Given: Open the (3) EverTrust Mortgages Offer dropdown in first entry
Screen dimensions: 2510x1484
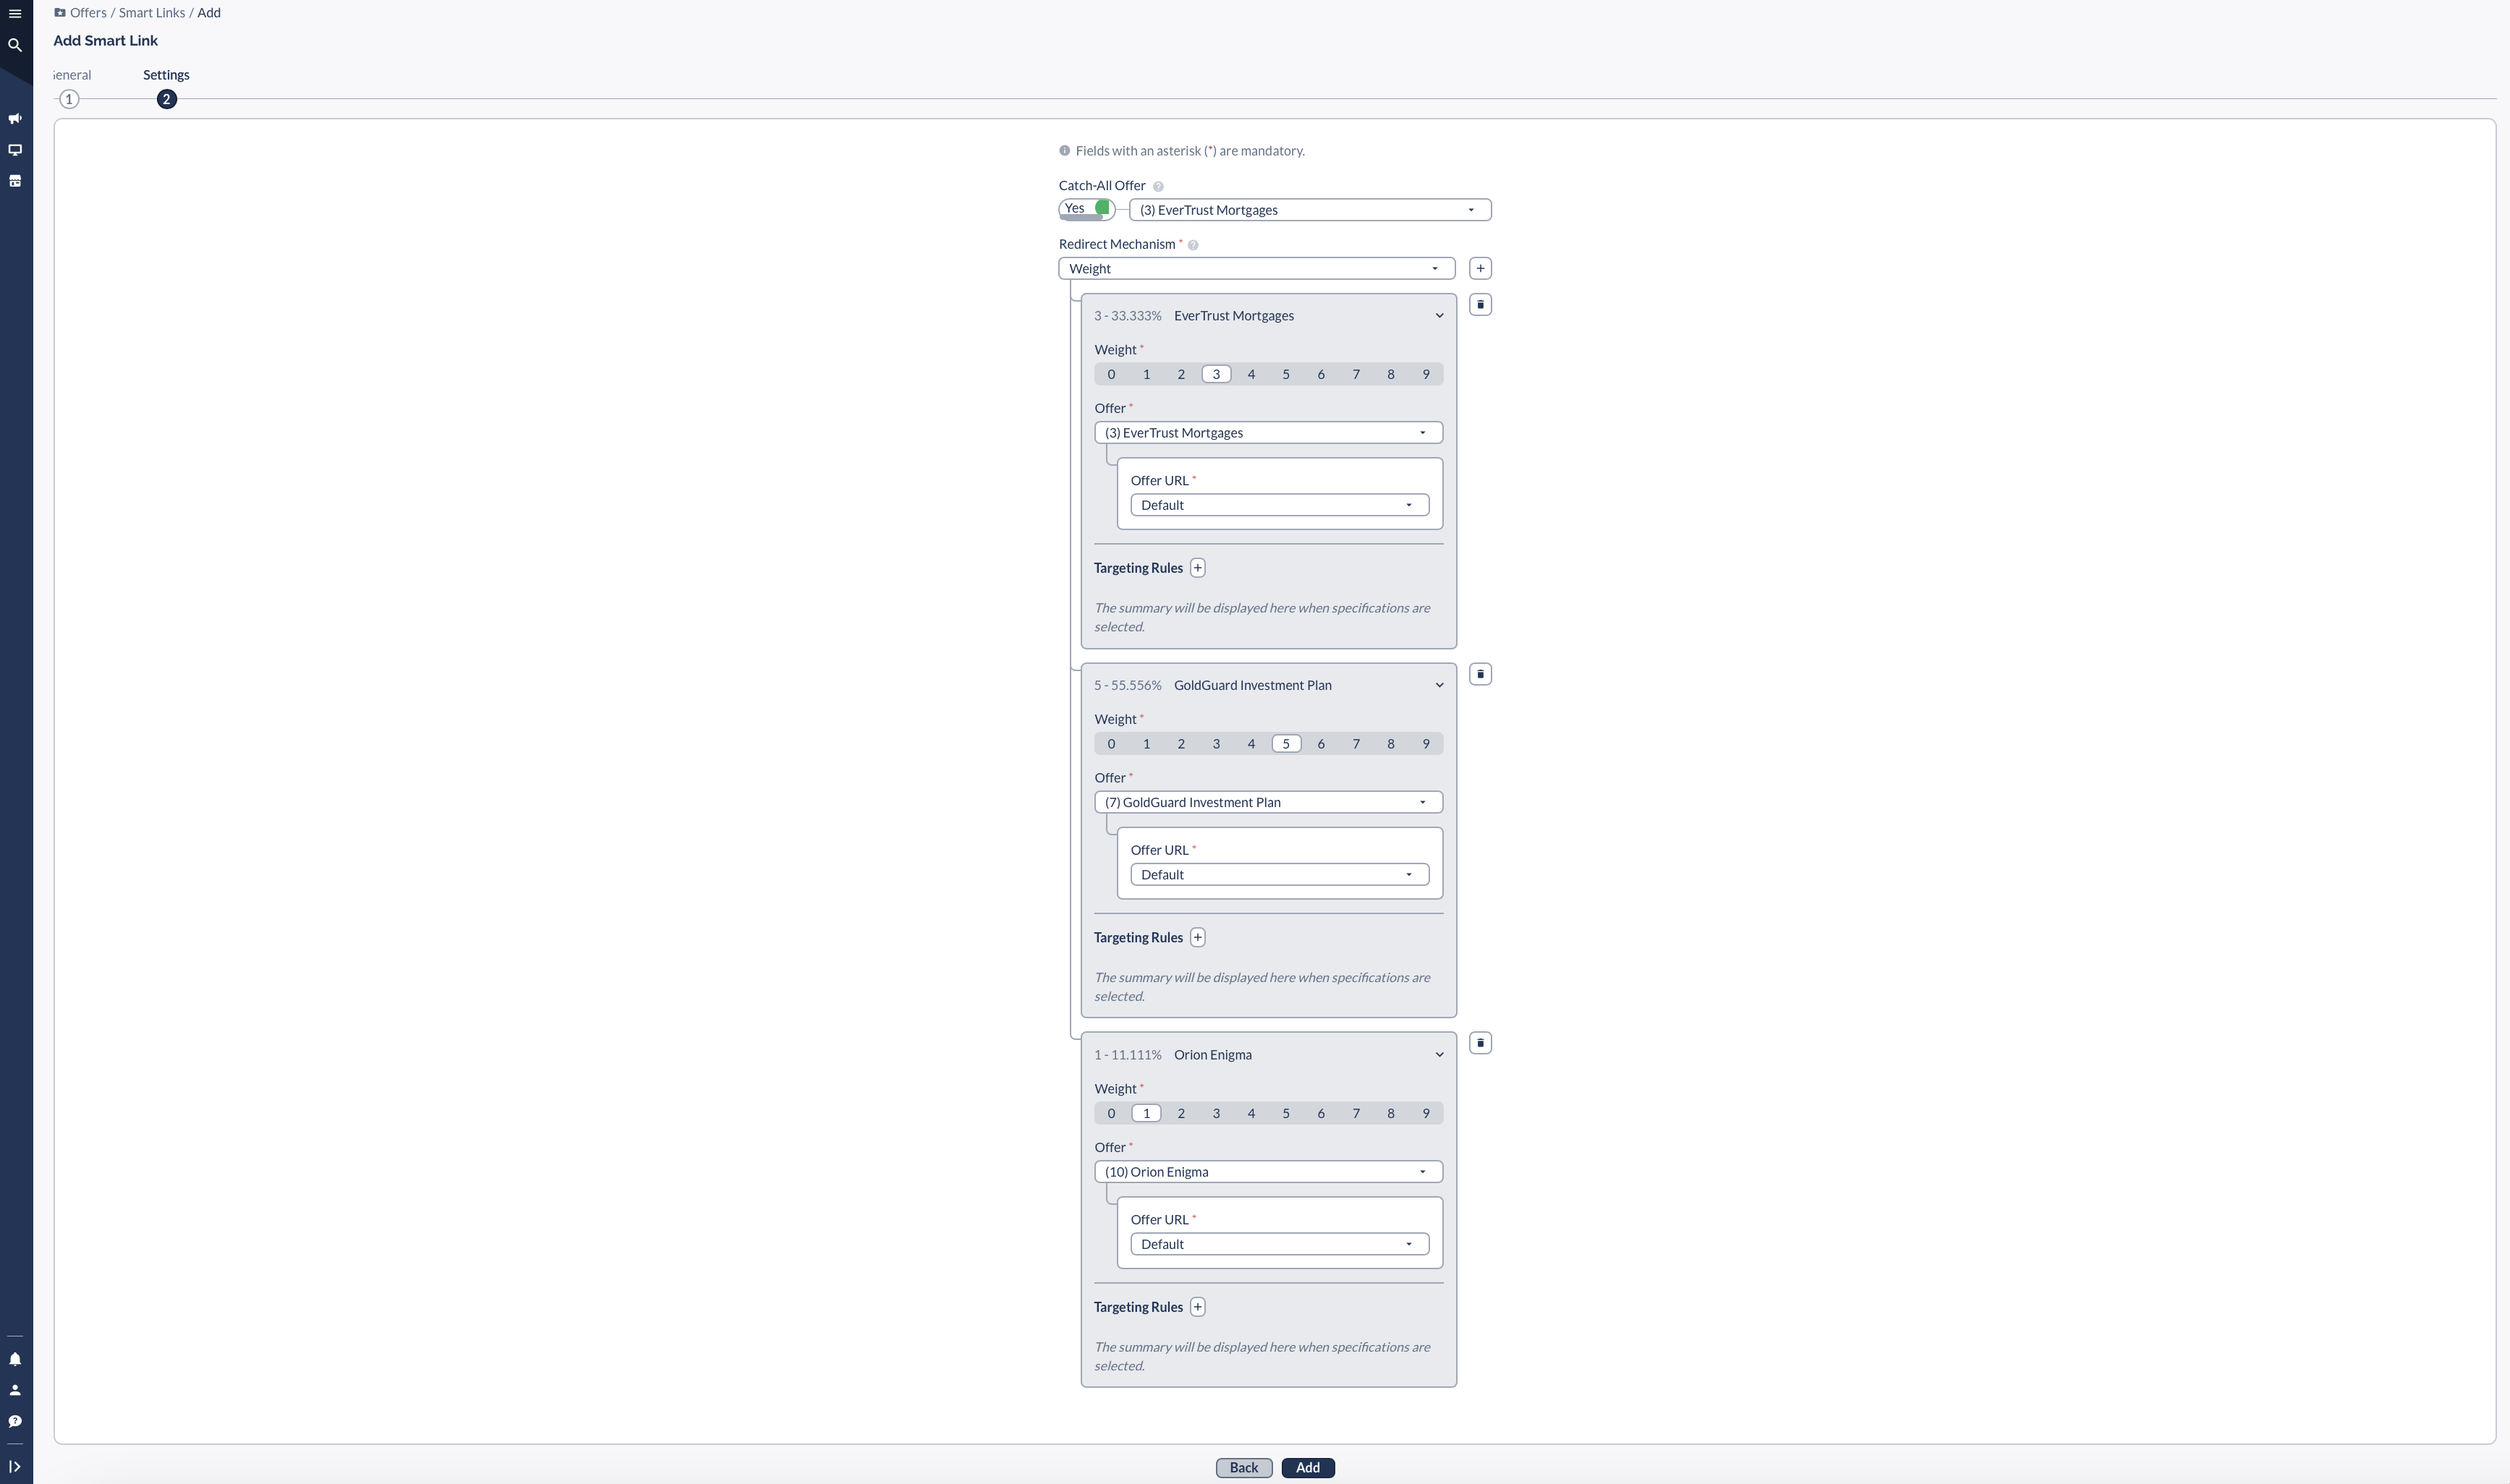Looking at the screenshot, I should click(1269, 433).
